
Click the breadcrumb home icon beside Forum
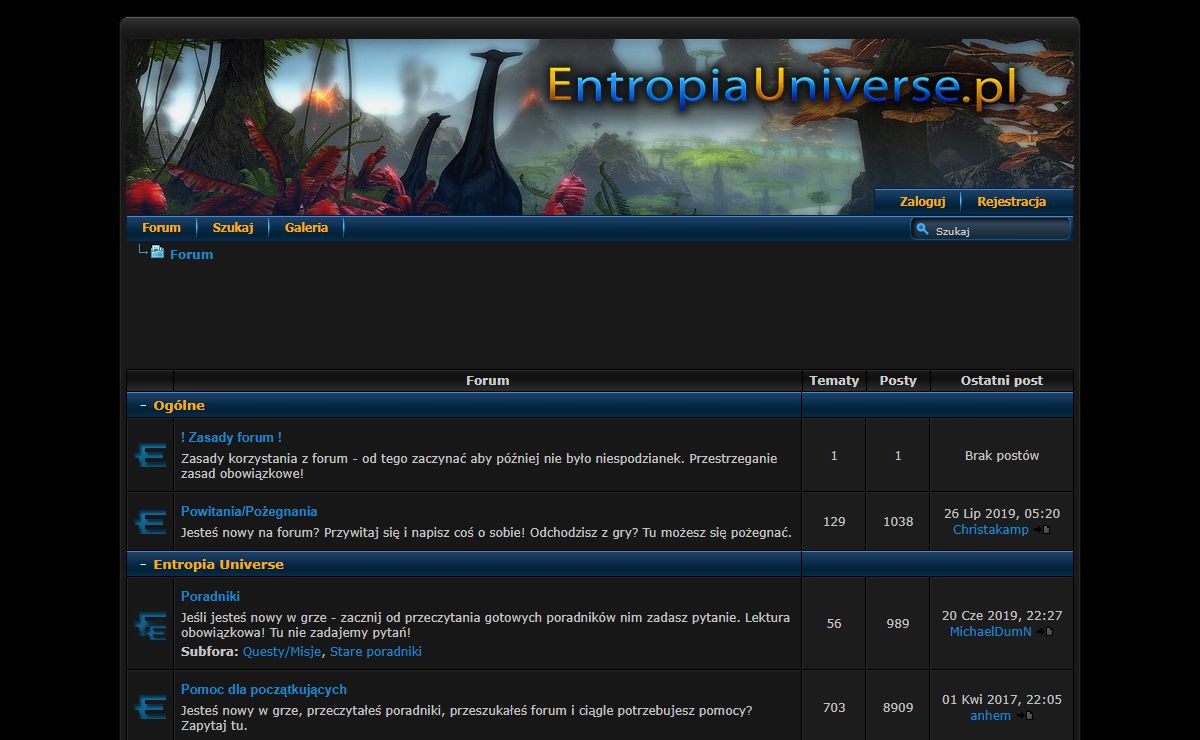pyautogui.click(x=157, y=253)
